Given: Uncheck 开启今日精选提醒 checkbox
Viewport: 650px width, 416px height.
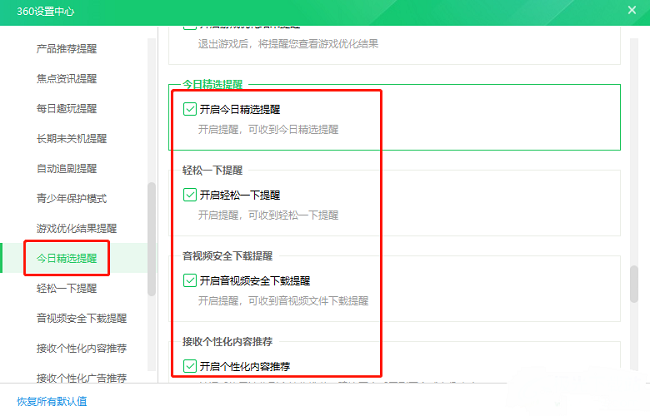Looking at the screenshot, I should 190,109.
